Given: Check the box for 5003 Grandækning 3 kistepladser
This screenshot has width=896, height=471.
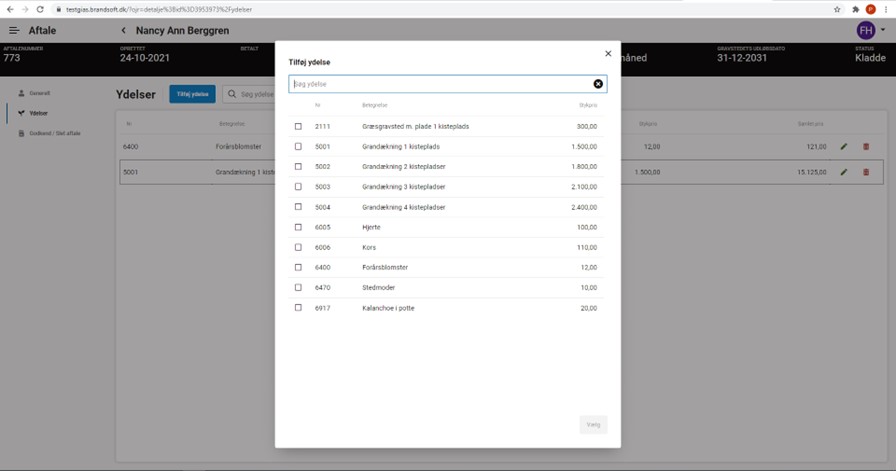Looking at the screenshot, I should [298, 186].
